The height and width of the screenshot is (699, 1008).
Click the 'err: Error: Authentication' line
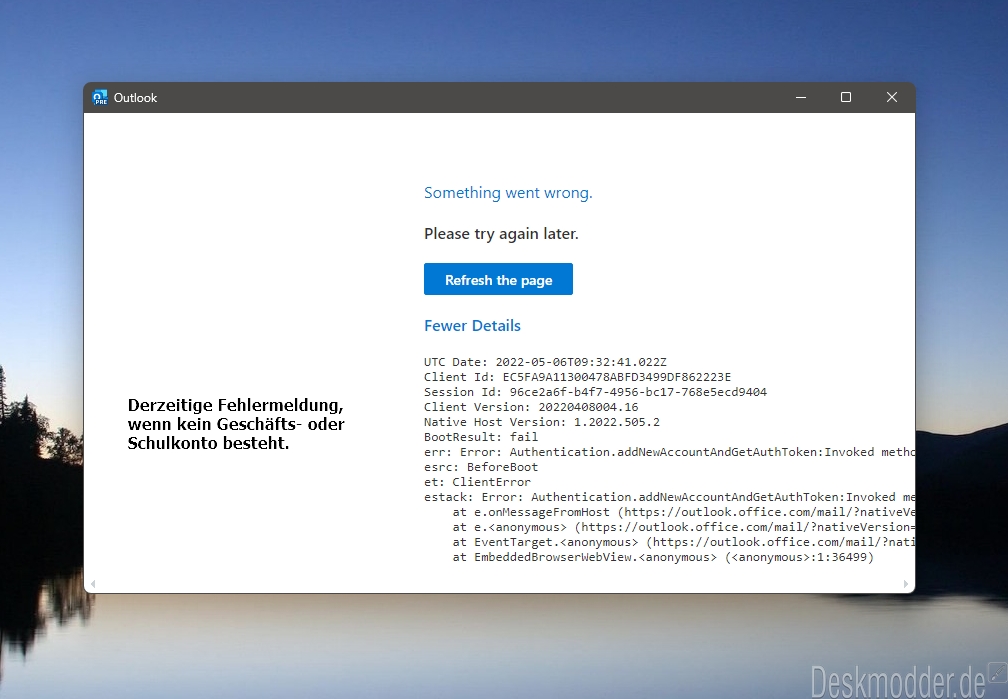pyautogui.click(x=669, y=452)
